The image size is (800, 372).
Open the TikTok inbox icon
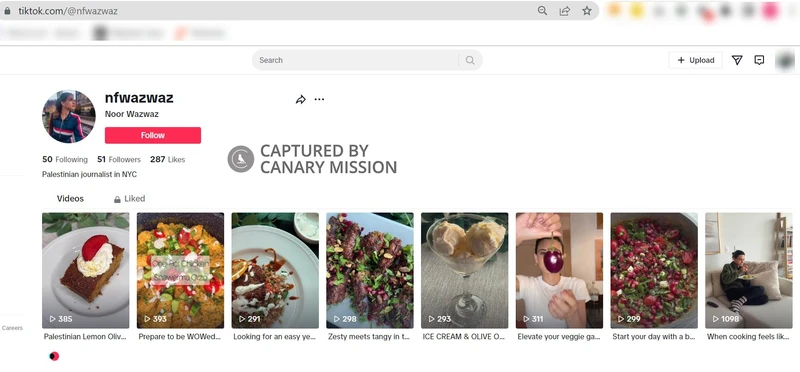759,60
